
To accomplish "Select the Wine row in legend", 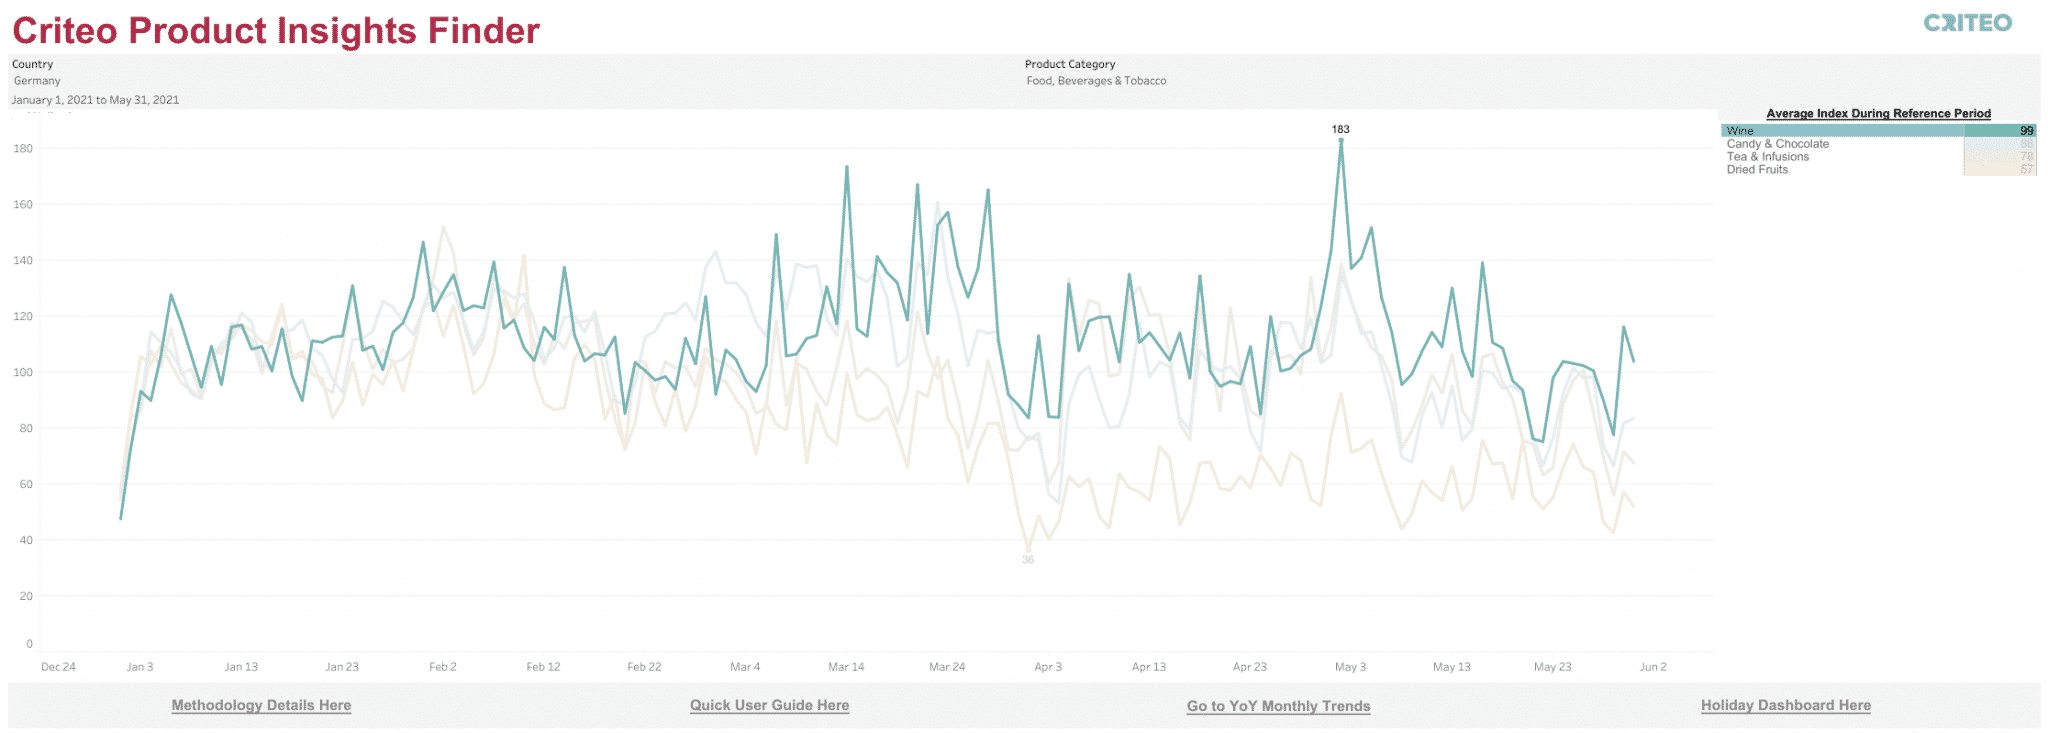I will coord(1878,130).
